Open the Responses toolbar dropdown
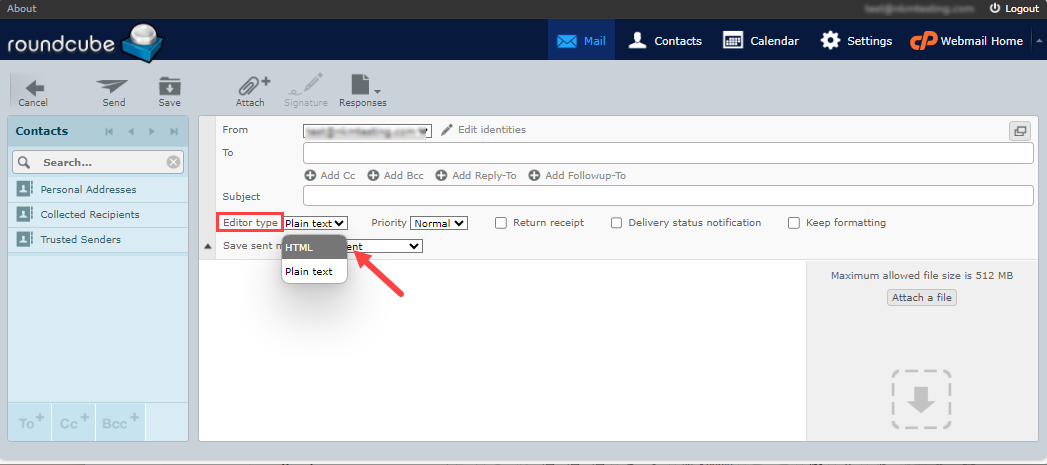This screenshot has height=465, width=1047. 362,88
